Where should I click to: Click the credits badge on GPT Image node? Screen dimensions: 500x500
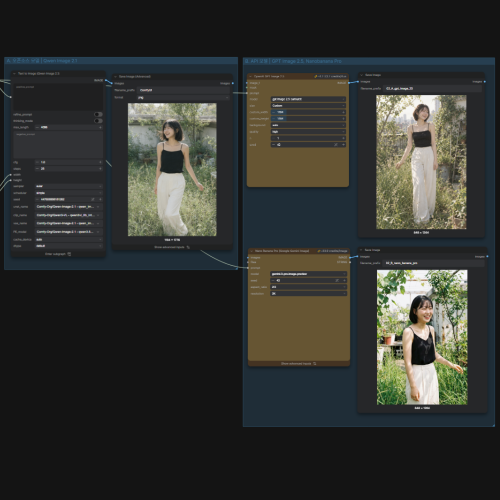point(330,76)
